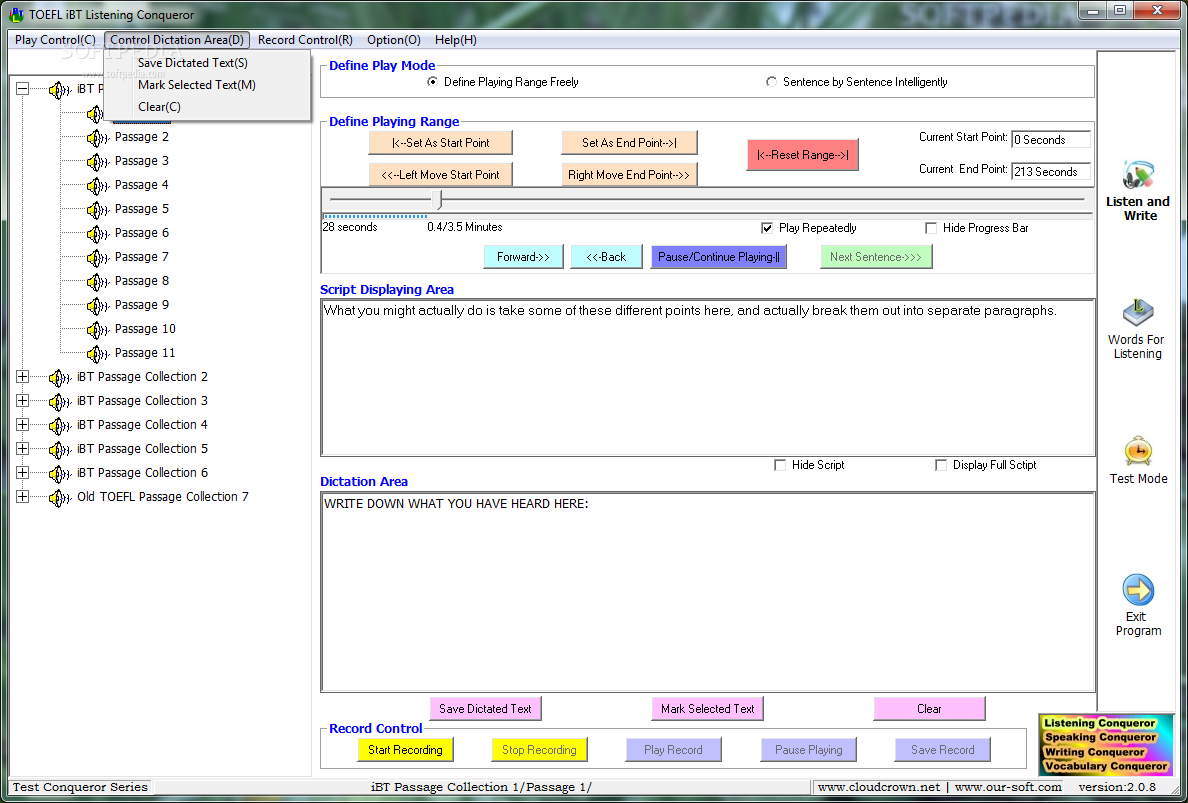
Task: Expand iBT Passage Collection 4
Action: [23, 425]
